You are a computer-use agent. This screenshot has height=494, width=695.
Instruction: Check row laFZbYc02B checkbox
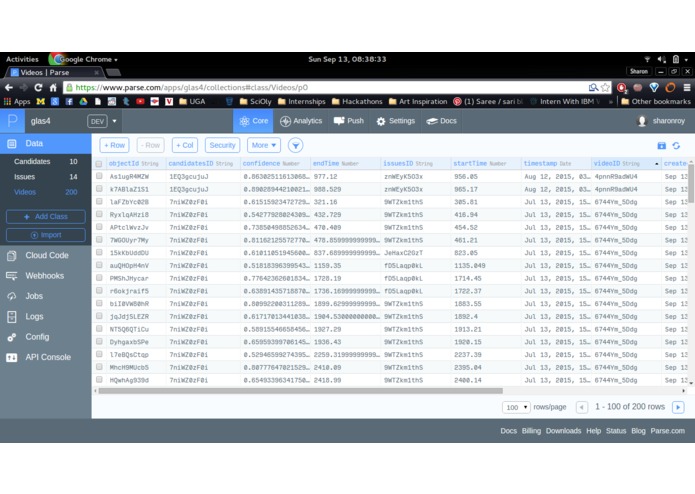click(99, 202)
